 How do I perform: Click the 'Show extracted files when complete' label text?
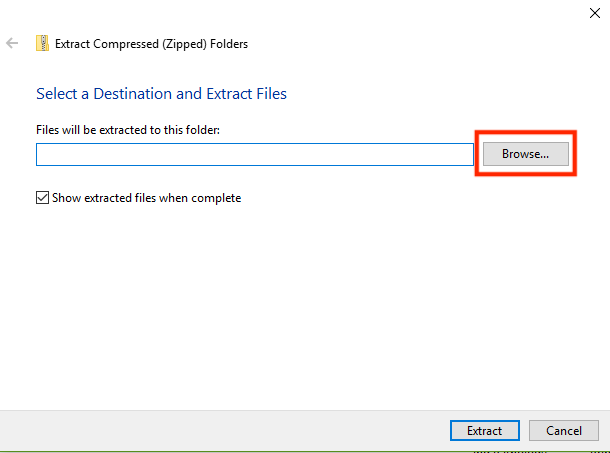[x=146, y=198]
